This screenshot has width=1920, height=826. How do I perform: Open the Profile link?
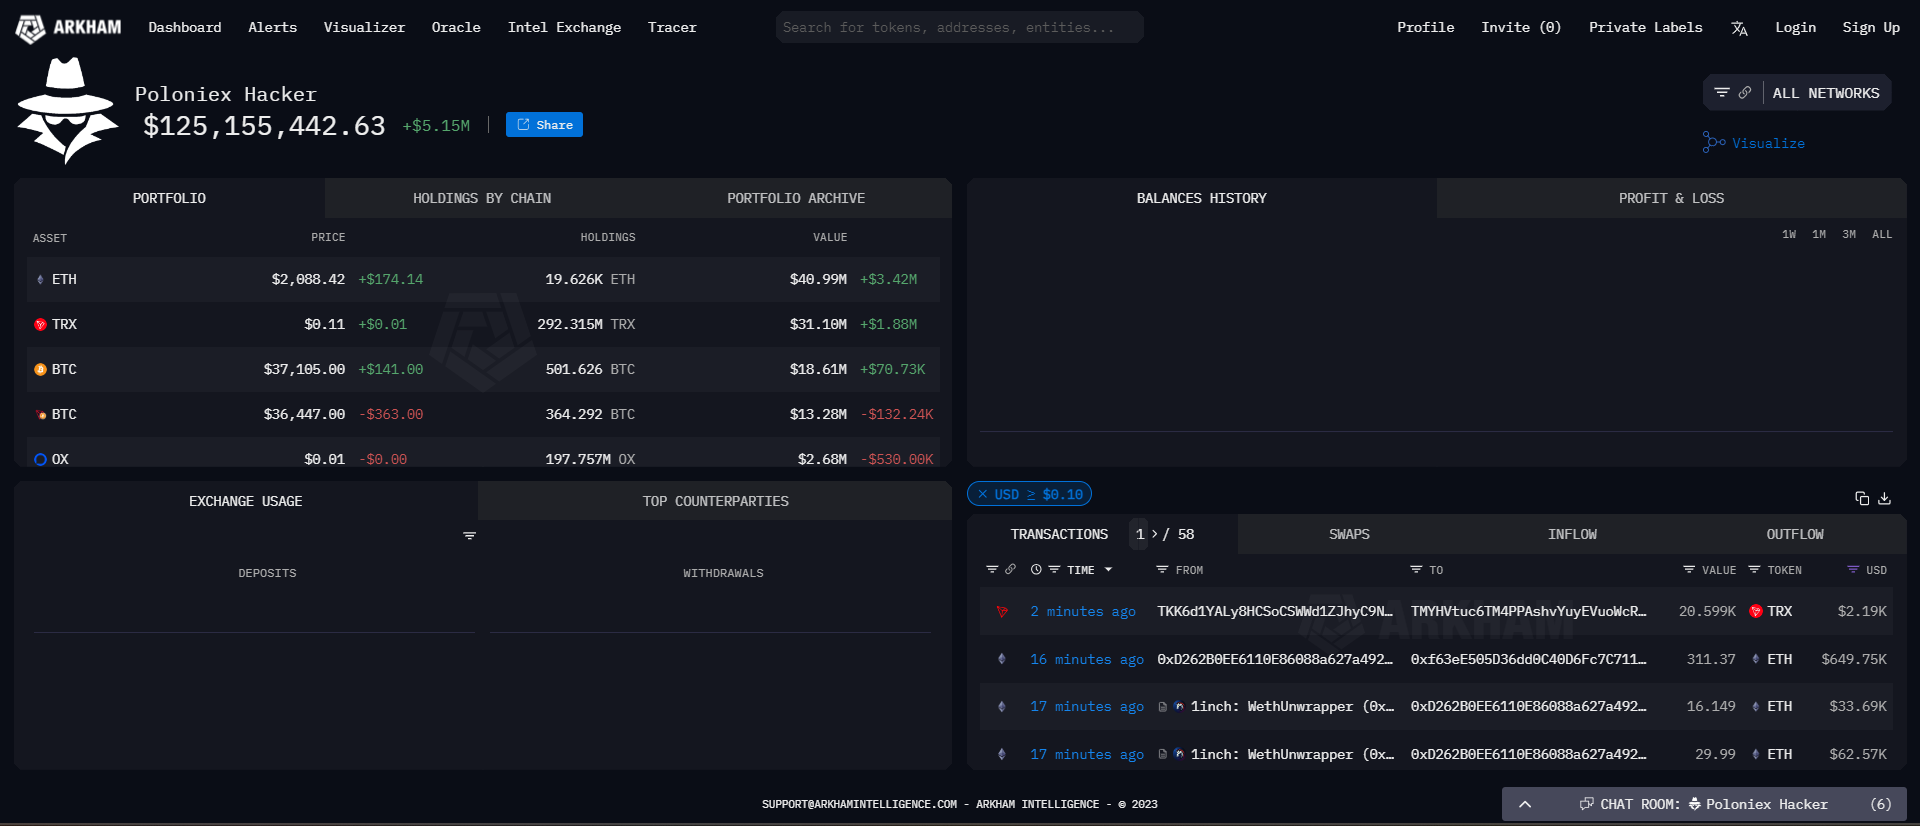tap(1425, 27)
